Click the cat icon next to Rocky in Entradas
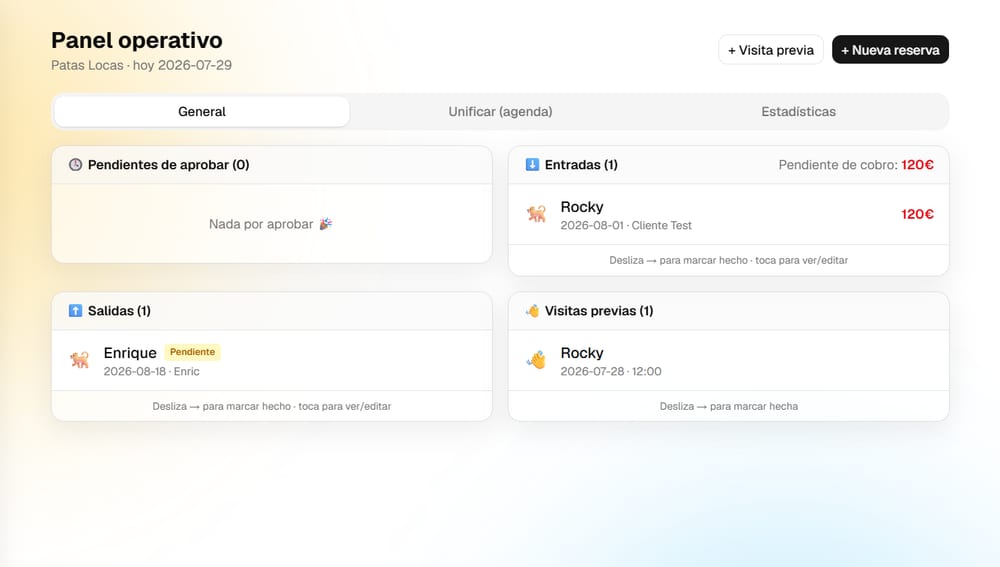This screenshot has width=1000, height=567. tap(536, 214)
